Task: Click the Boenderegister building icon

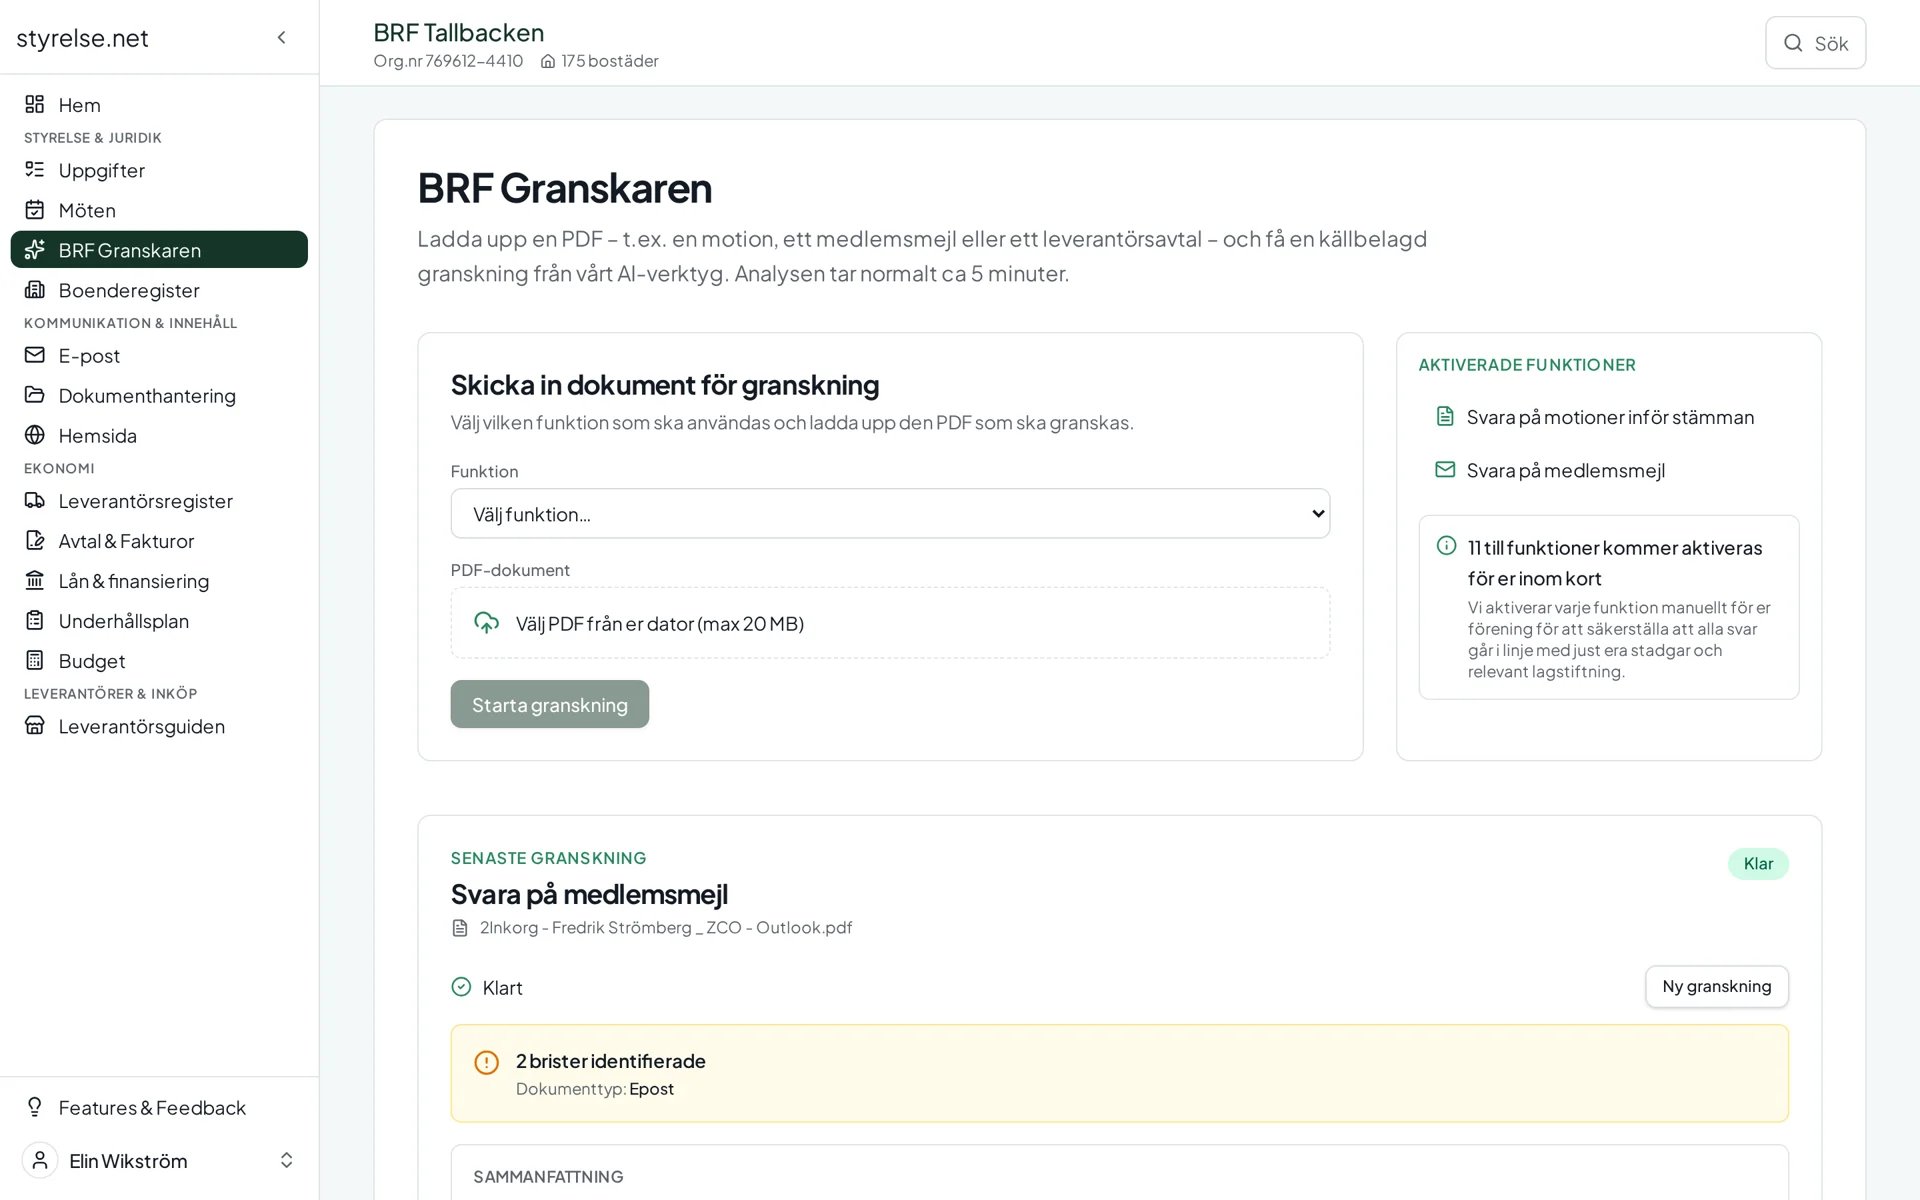Action: point(35,289)
